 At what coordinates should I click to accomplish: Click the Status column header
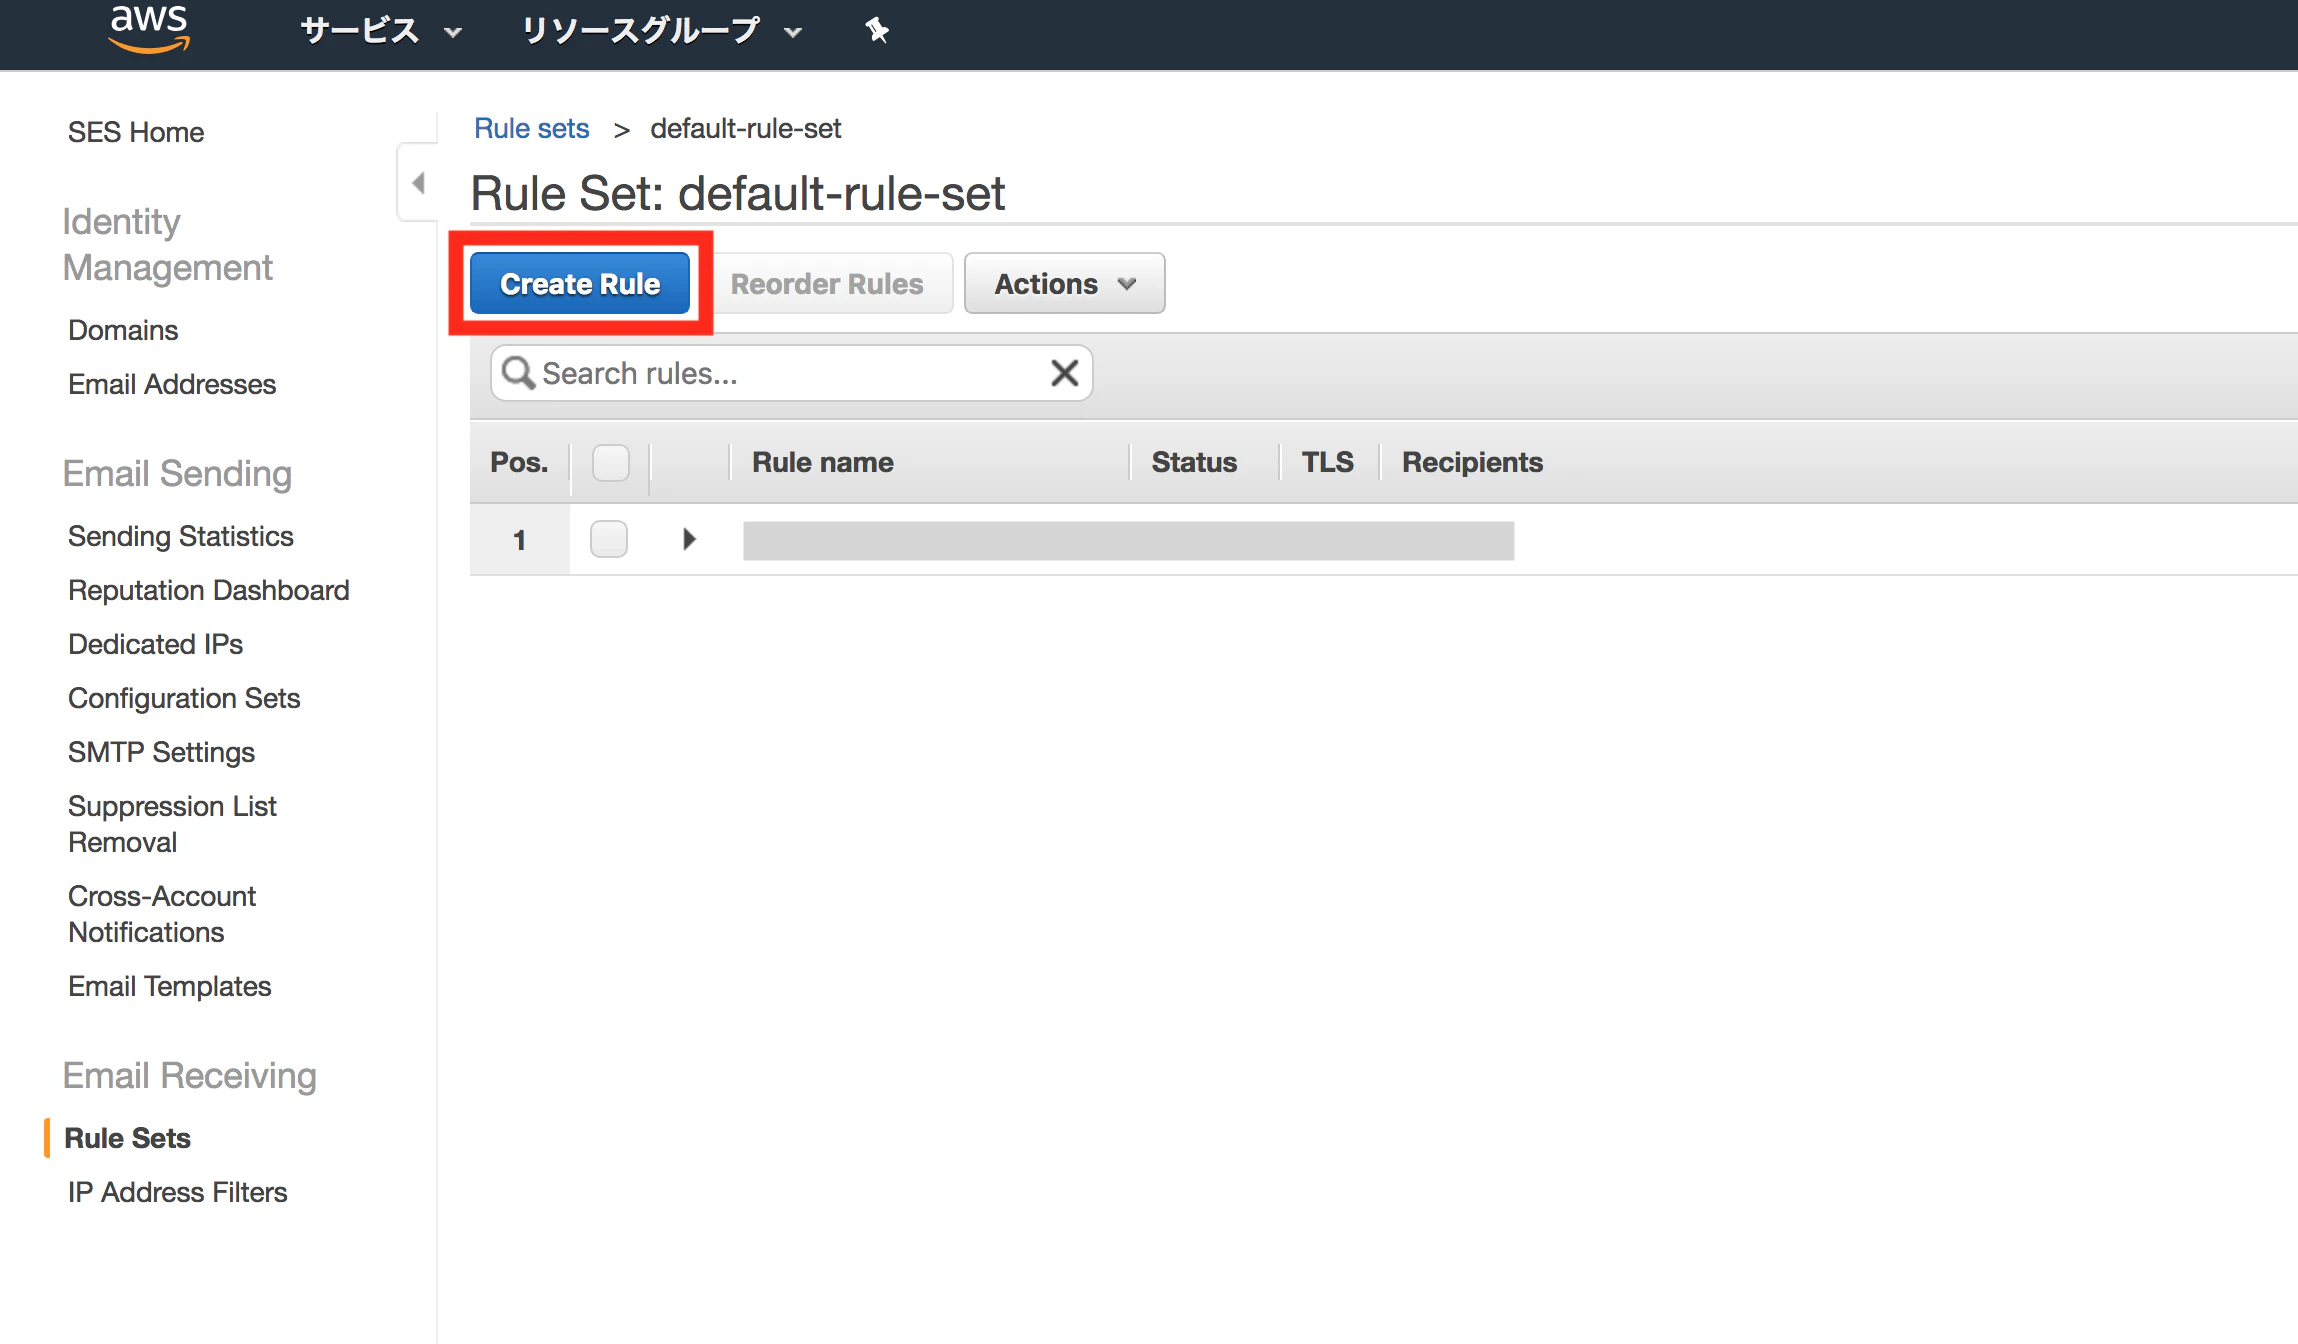pyautogui.click(x=1194, y=462)
